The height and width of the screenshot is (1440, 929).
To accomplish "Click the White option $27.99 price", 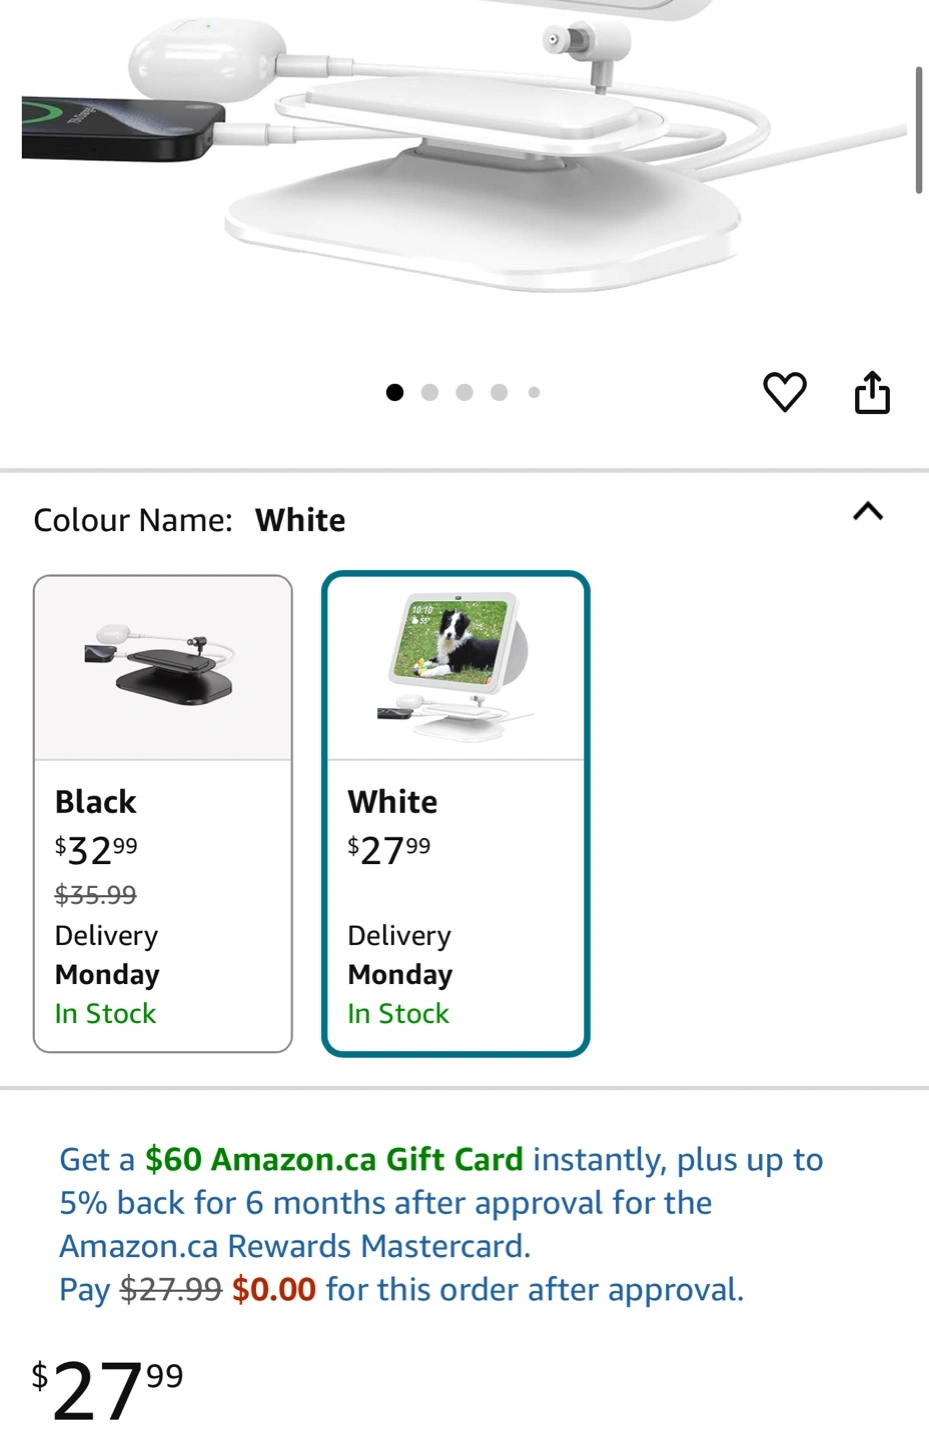I will tap(389, 851).
